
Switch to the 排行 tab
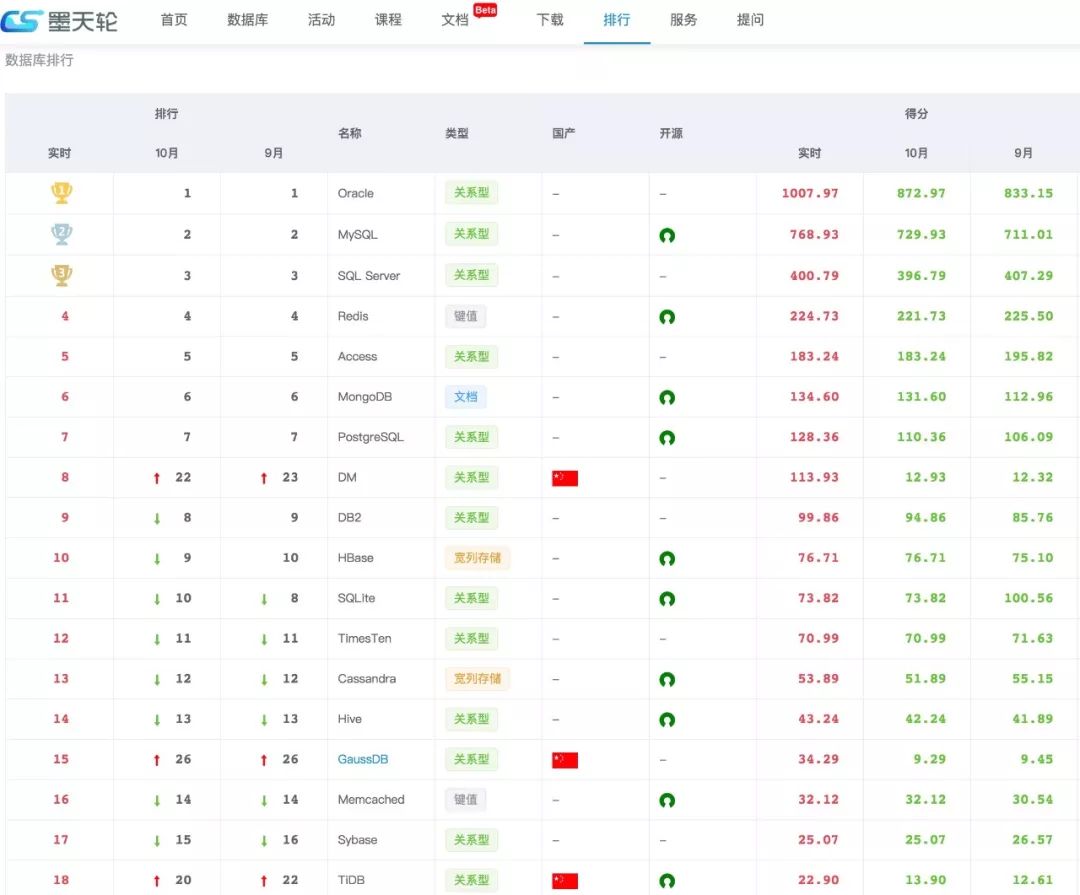point(616,20)
